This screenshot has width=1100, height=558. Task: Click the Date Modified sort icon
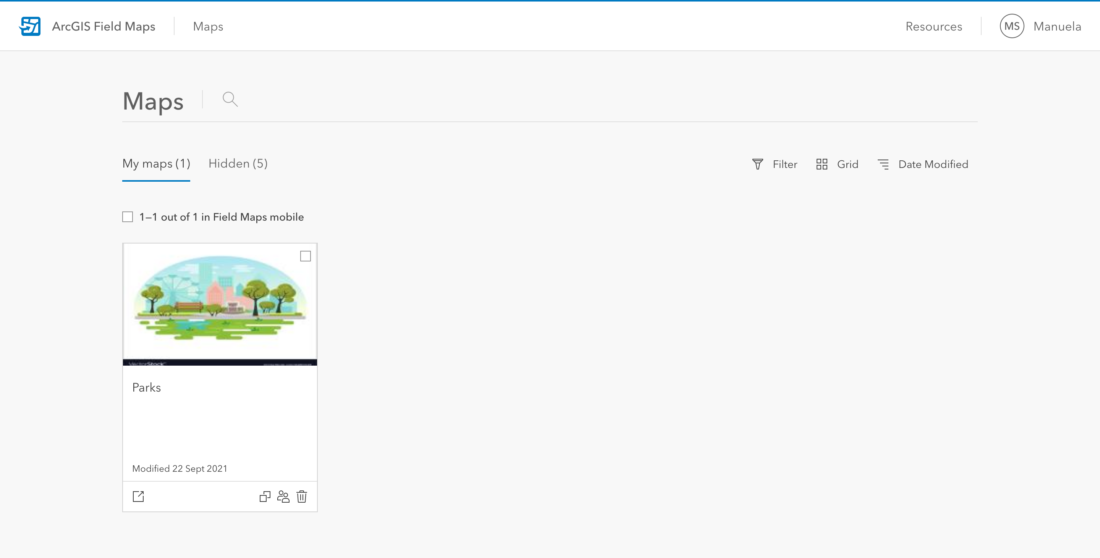pos(883,164)
